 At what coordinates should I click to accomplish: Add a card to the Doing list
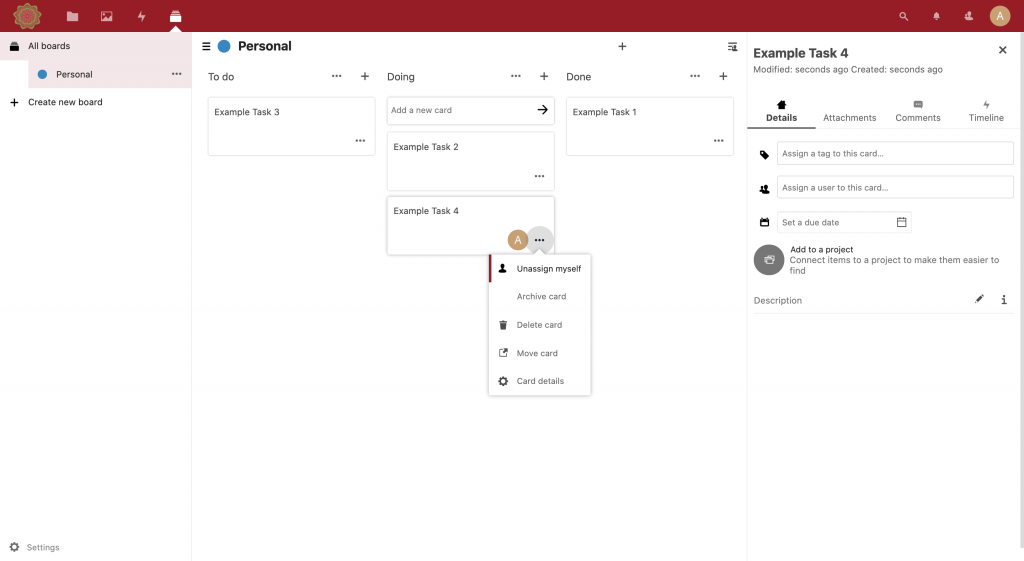[x=543, y=76]
